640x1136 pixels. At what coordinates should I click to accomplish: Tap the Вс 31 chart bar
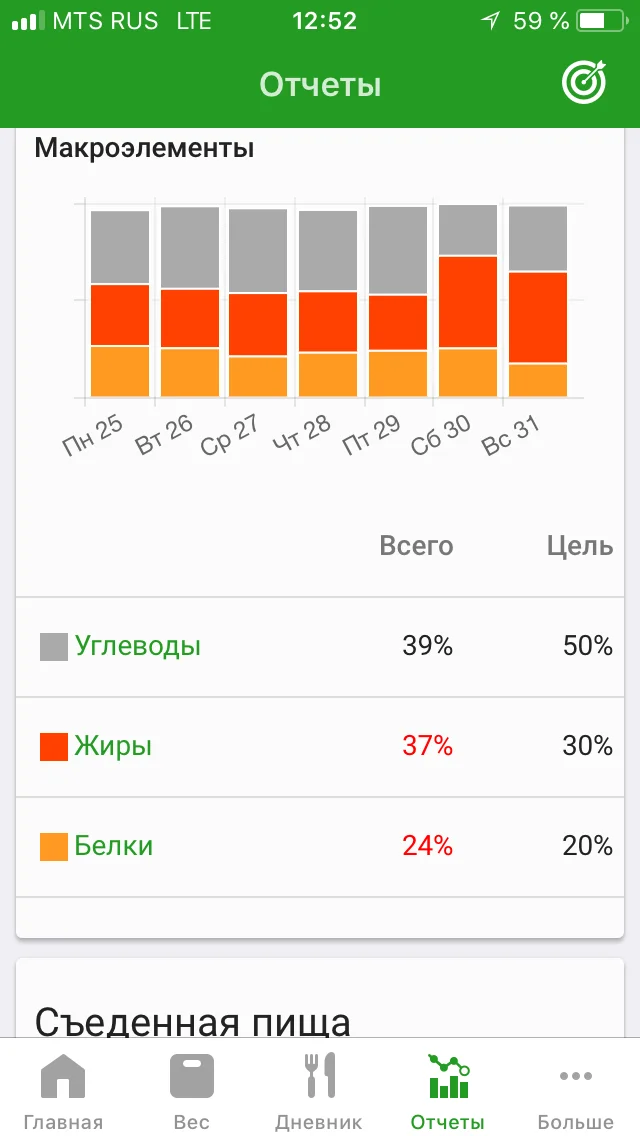[538, 302]
